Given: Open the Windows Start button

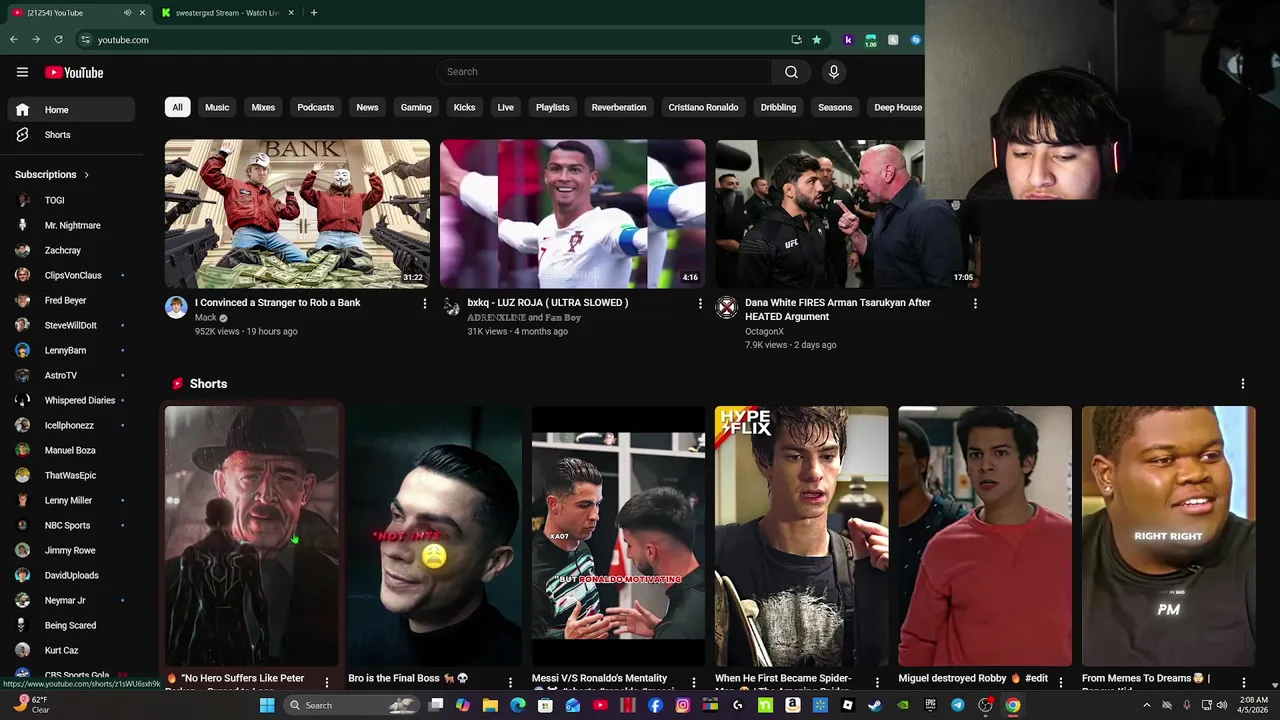Looking at the screenshot, I should pyautogui.click(x=267, y=705).
